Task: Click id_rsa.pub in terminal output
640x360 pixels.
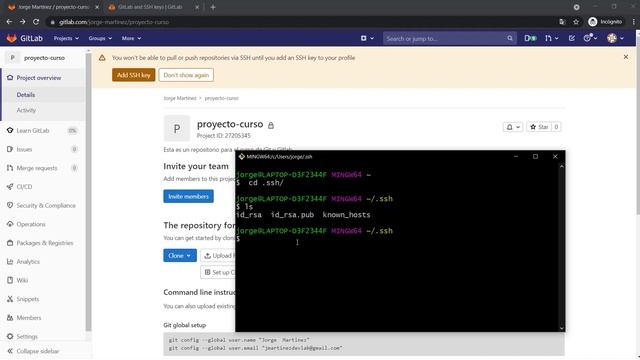Action: pyautogui.click(x=292, y=215)
